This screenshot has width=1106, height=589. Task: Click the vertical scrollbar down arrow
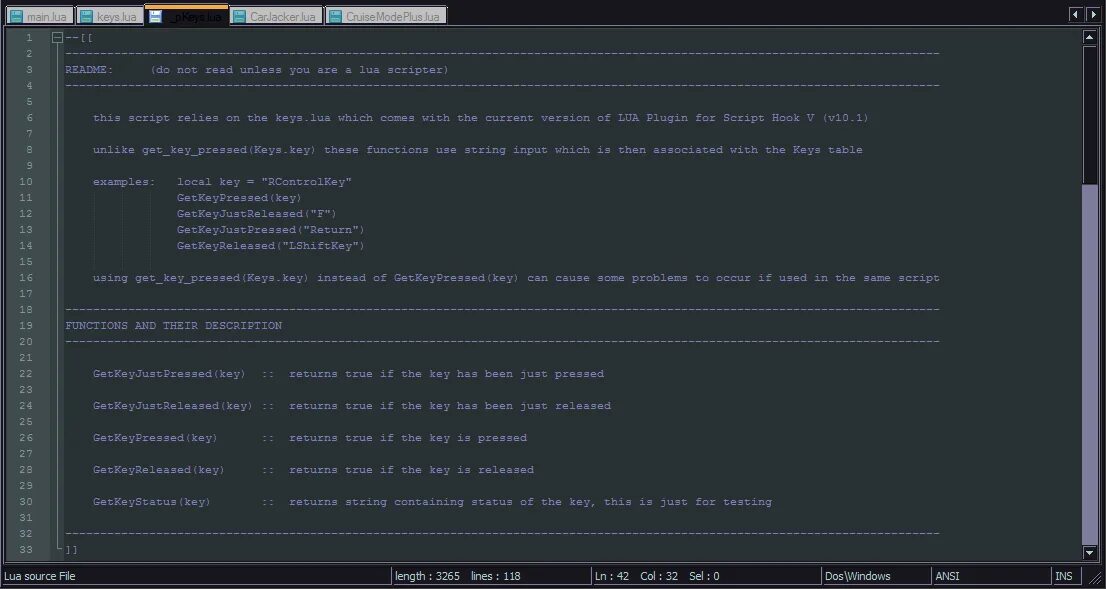[x=1089, y=553]
